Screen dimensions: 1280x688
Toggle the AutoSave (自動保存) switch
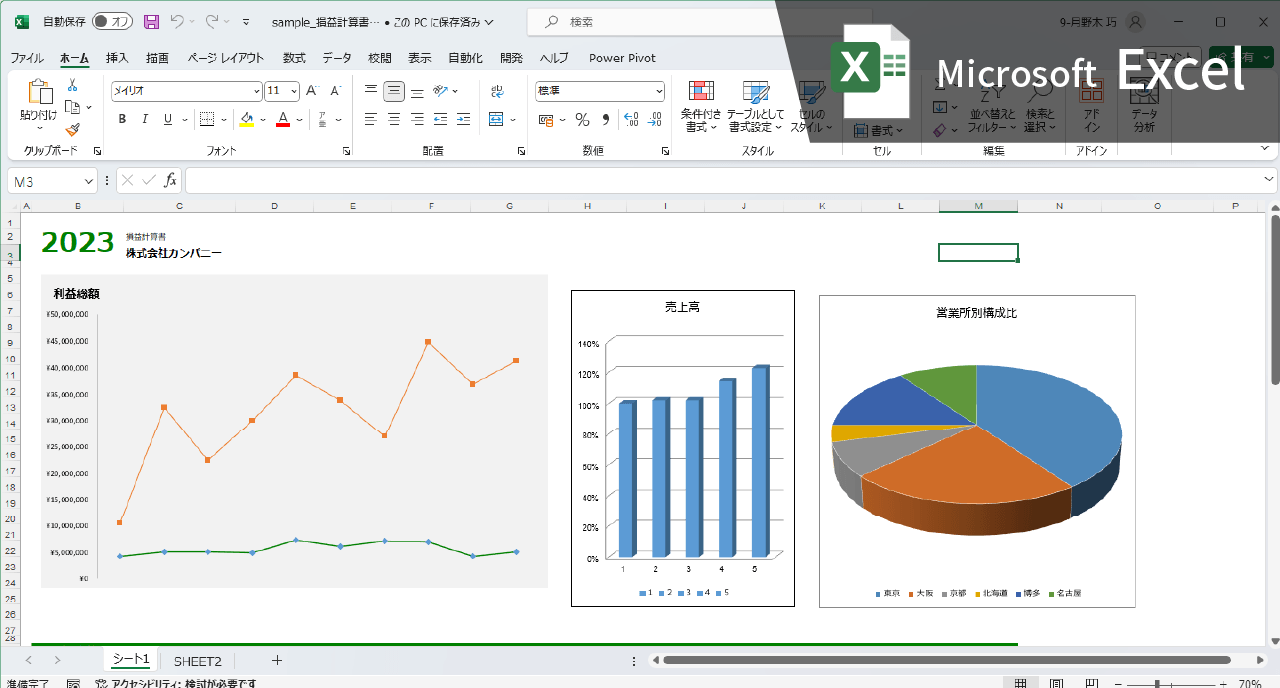coord(112,21)
